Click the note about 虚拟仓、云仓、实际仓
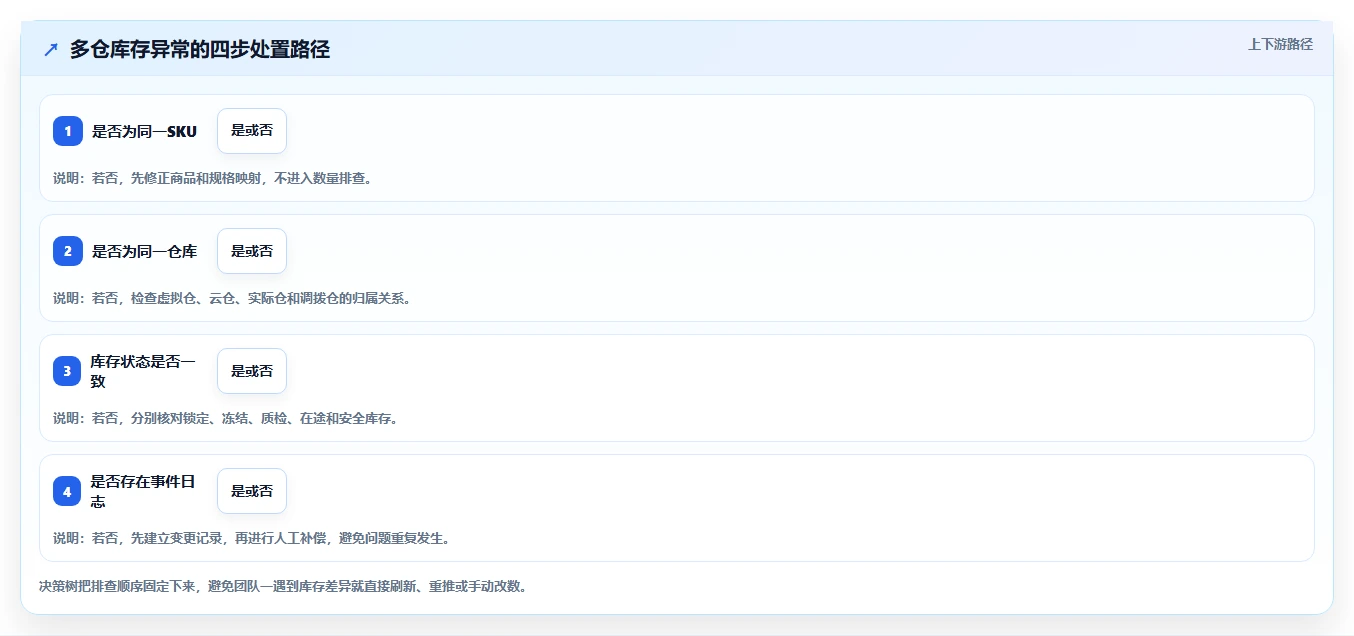Screen dimensions: 1354x636 click(x=232, y=298)
